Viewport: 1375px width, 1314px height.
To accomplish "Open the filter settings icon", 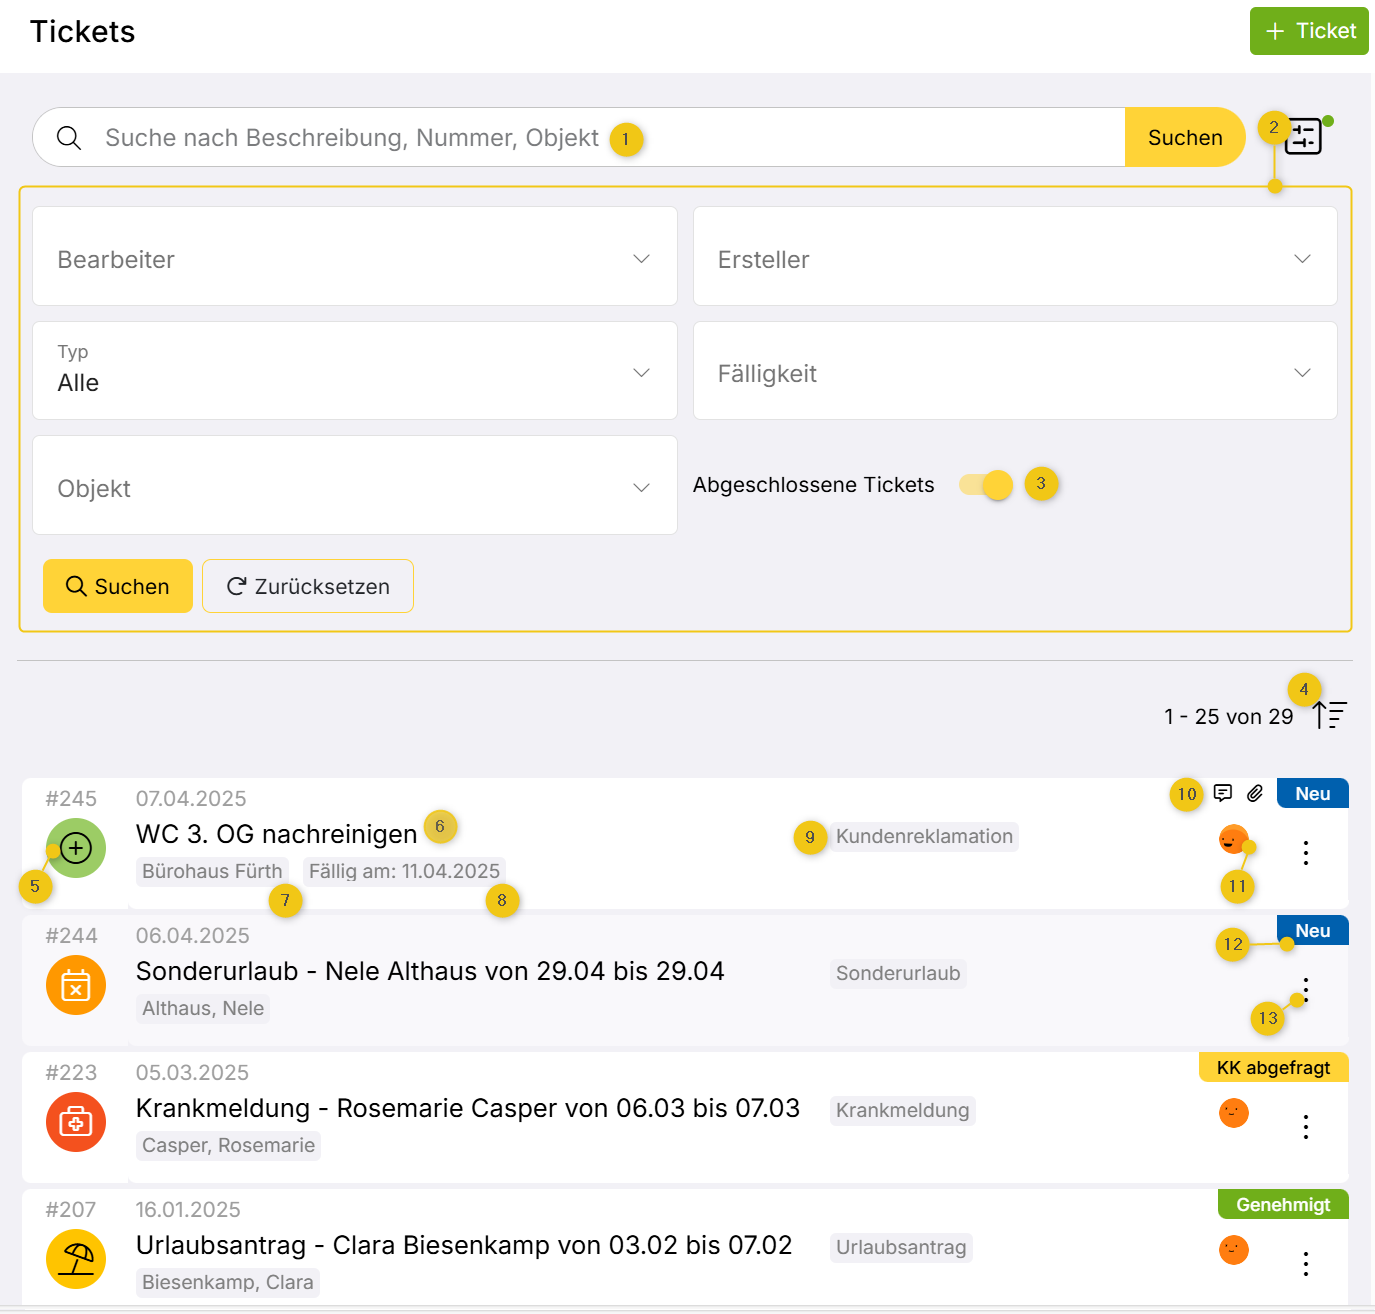I will click(1304, 137).
